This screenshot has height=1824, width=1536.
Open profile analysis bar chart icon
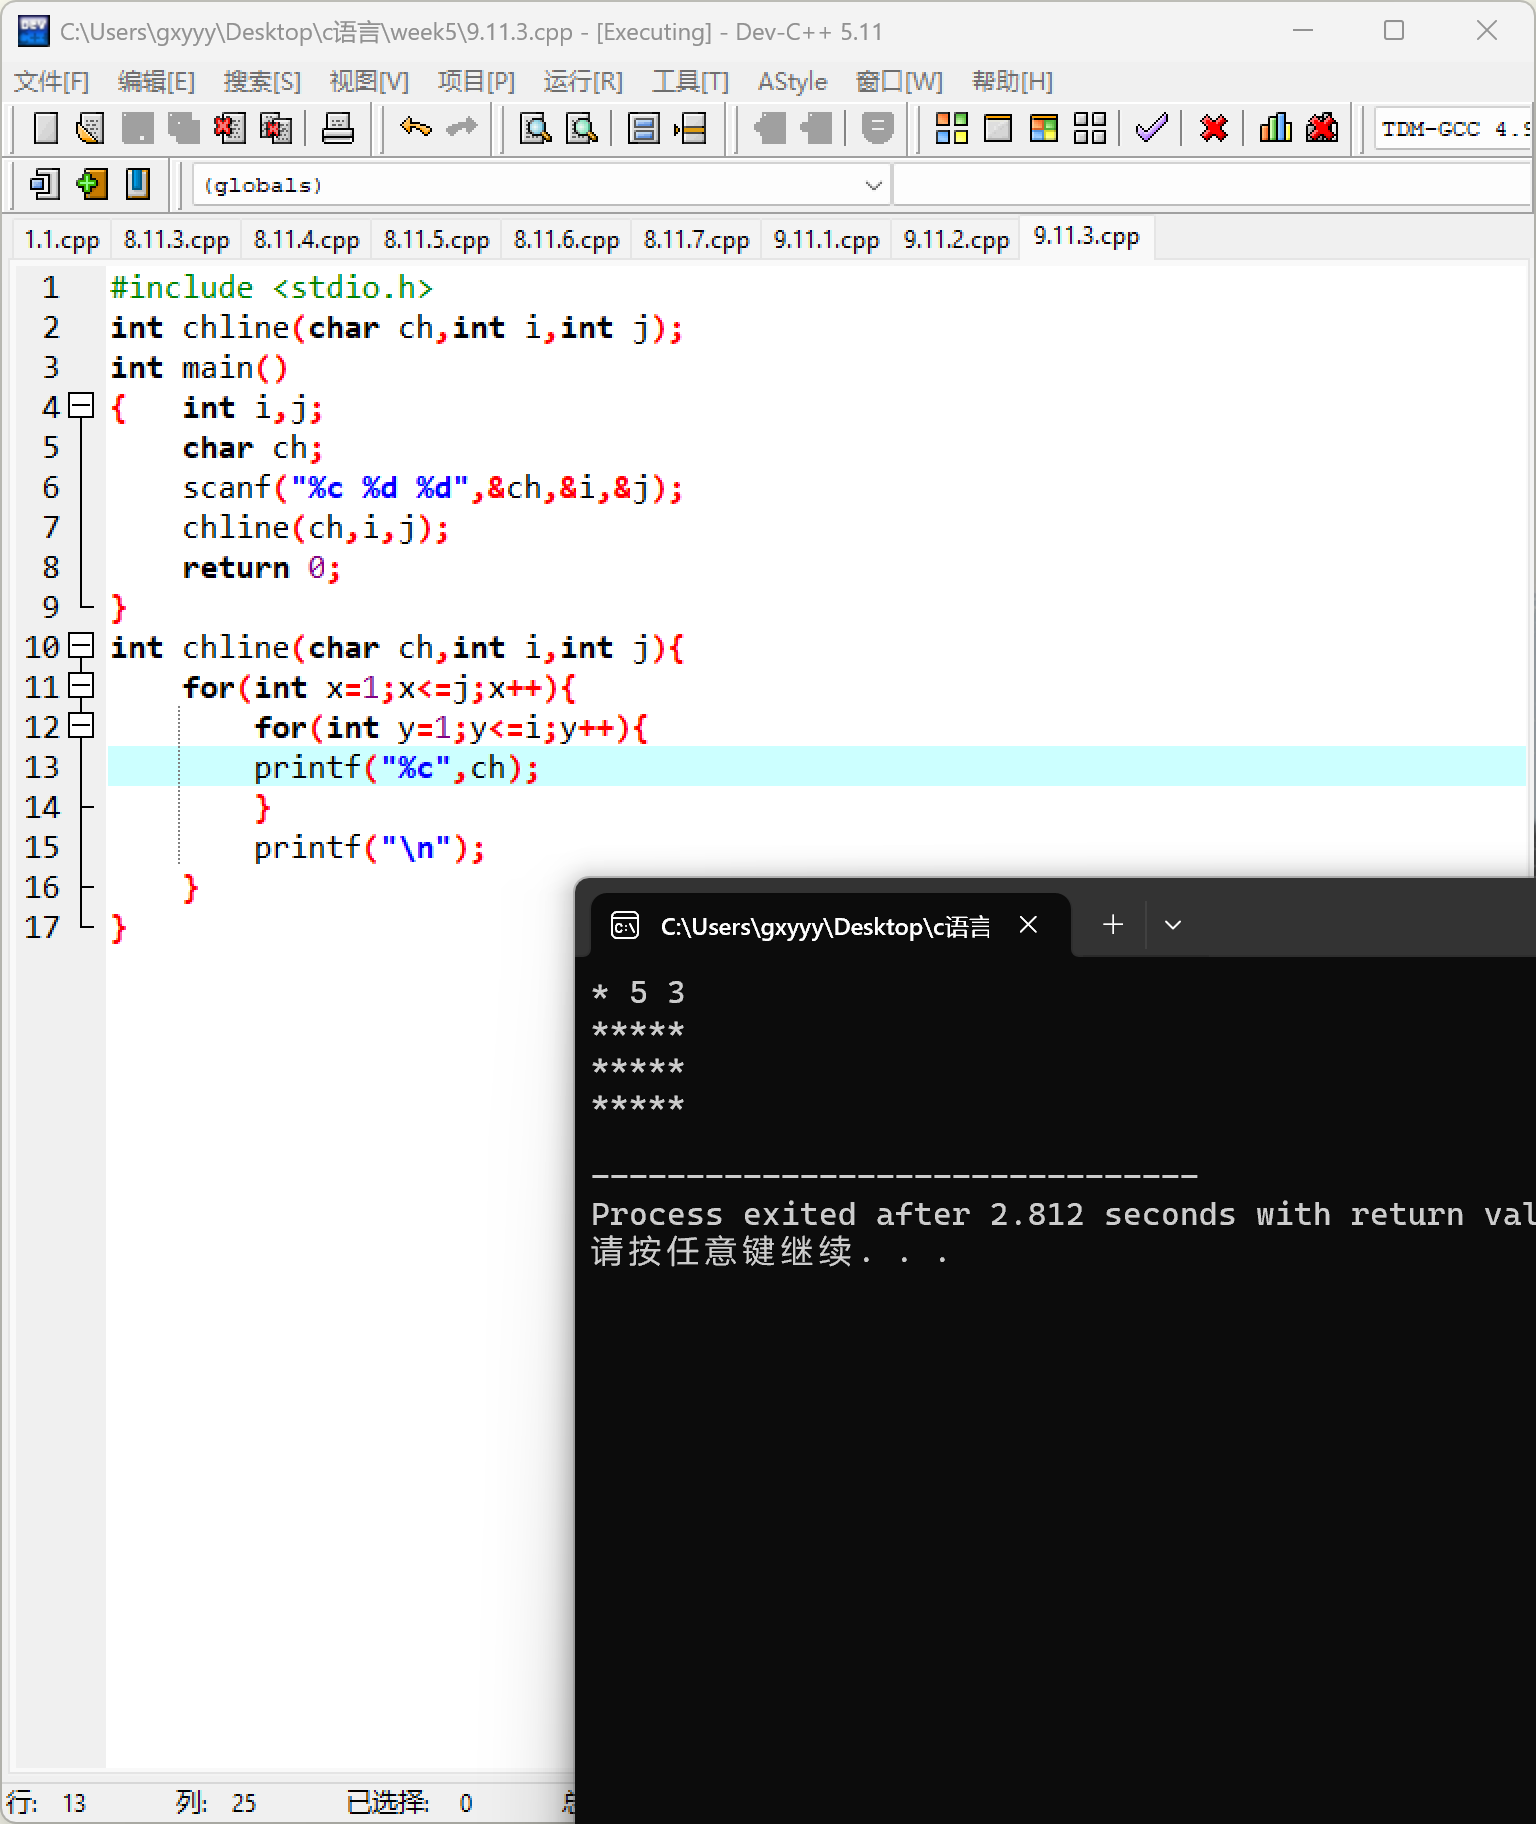pos(1276,128)
